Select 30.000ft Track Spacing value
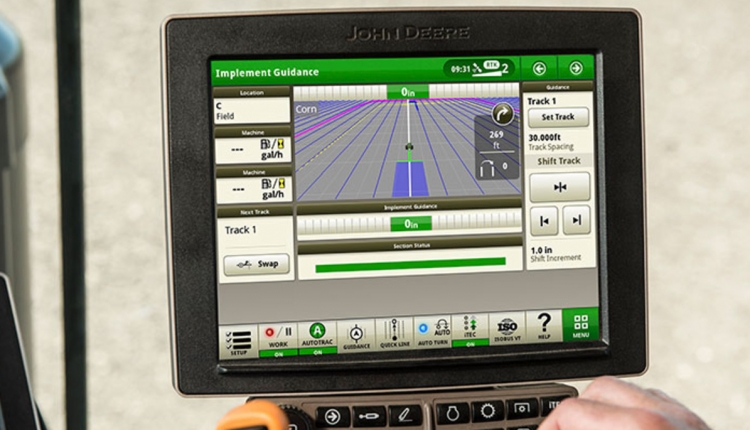This screenshot has width=750, height=430. point(545,138)
